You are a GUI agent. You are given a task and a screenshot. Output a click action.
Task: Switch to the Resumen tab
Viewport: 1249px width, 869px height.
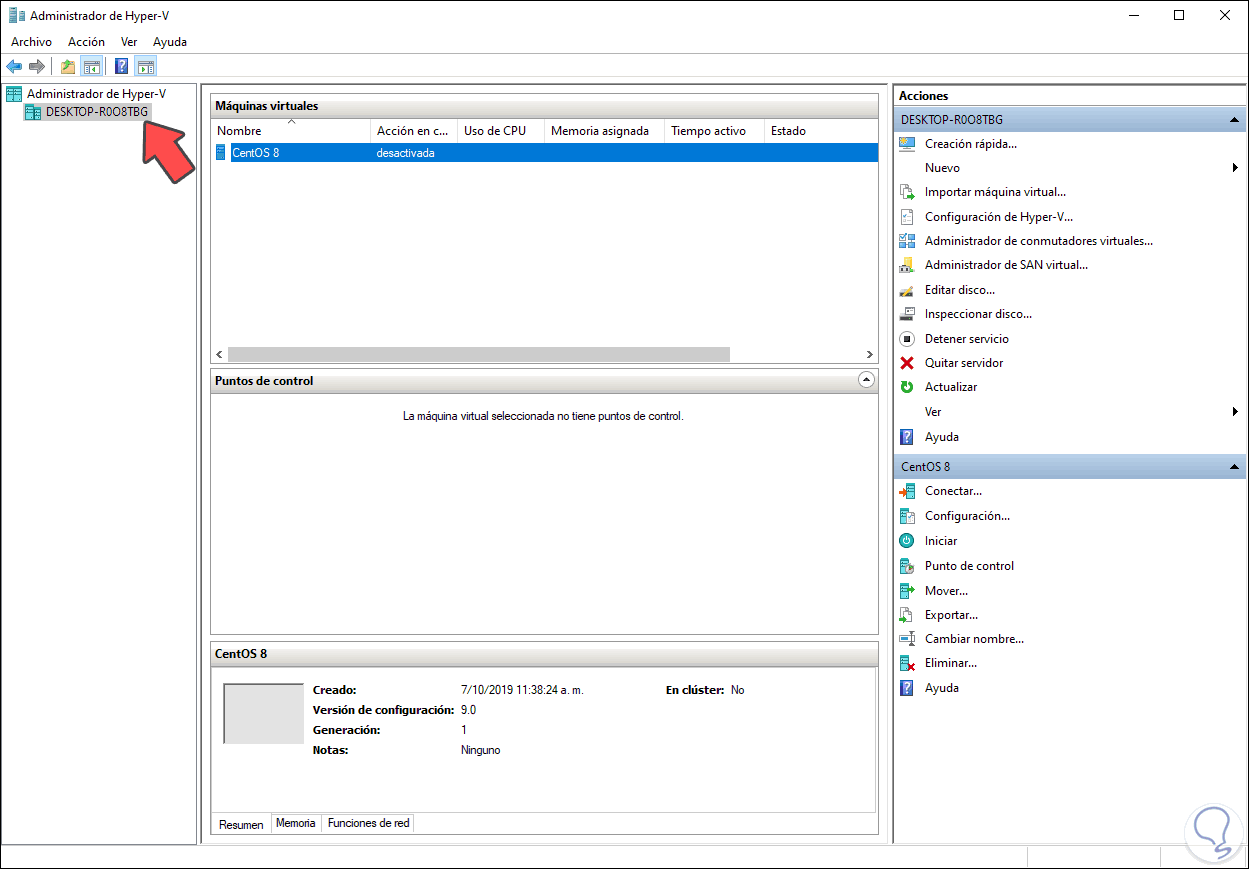241,824
